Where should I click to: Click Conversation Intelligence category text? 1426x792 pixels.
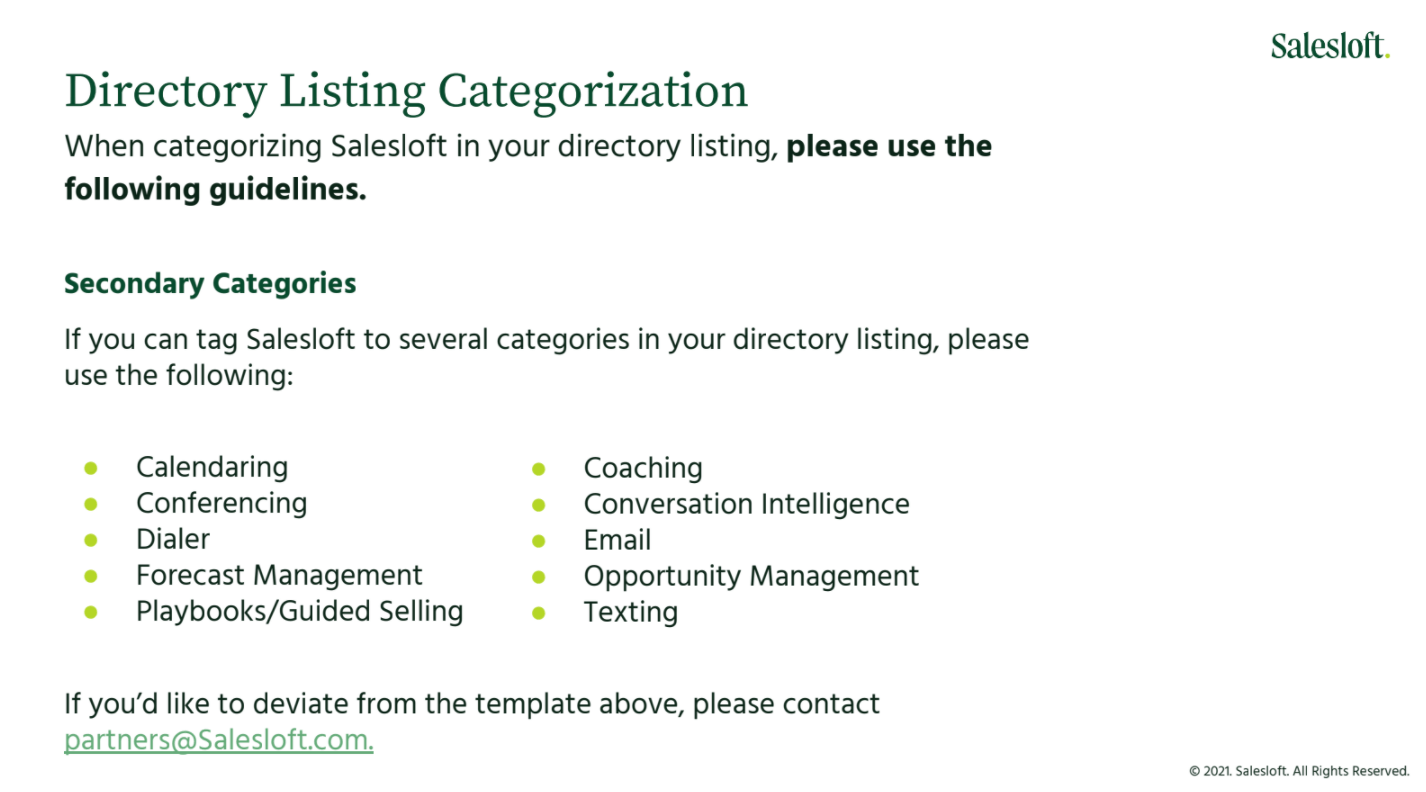pos(747,504)
